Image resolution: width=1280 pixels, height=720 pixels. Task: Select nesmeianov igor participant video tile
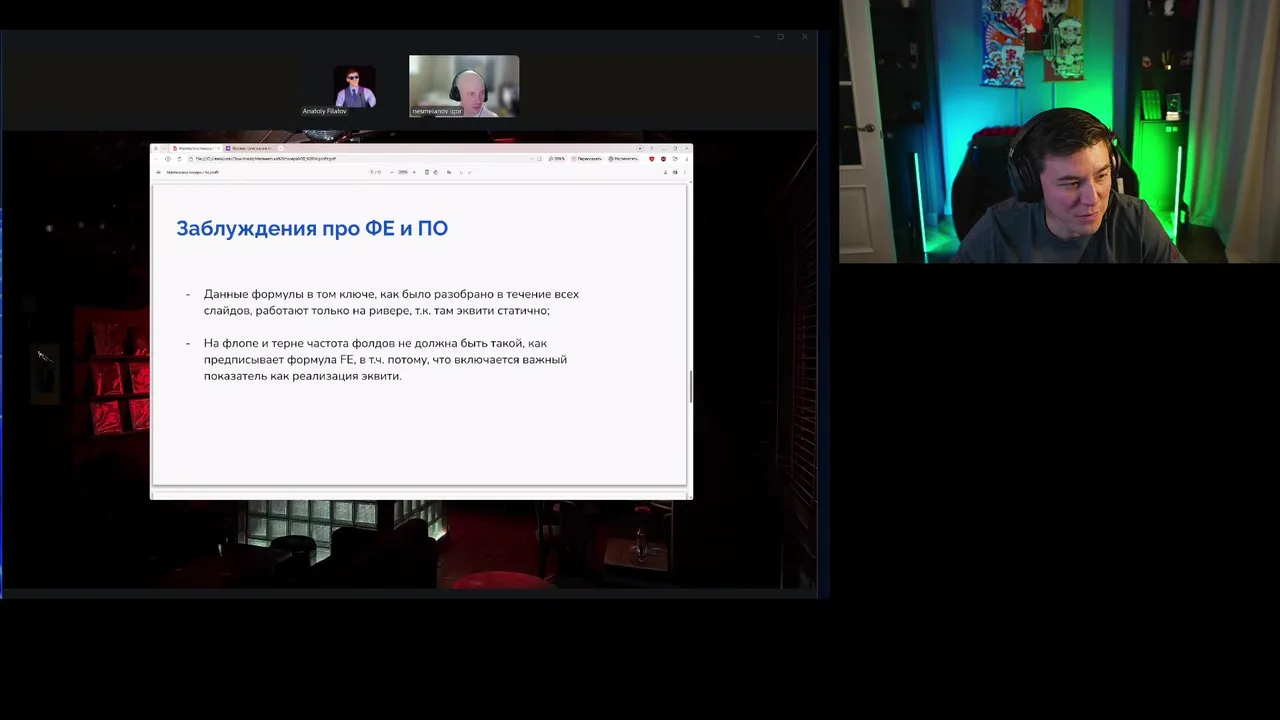pos(464,86)
